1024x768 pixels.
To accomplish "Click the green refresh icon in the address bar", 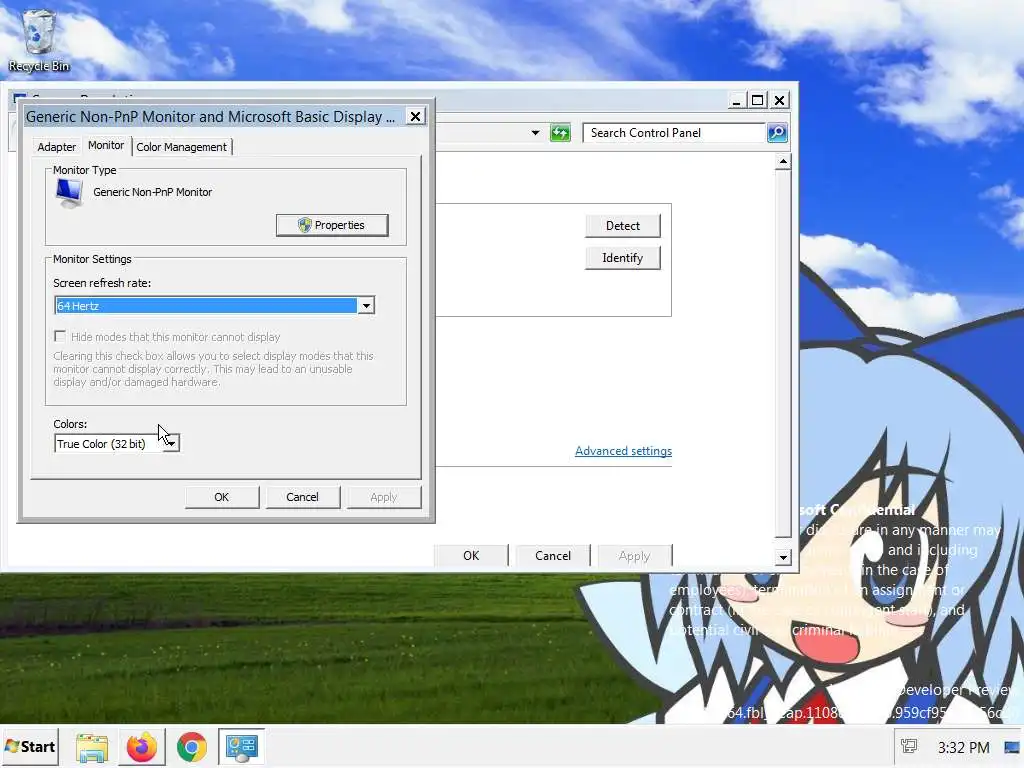I will (560, 133).
